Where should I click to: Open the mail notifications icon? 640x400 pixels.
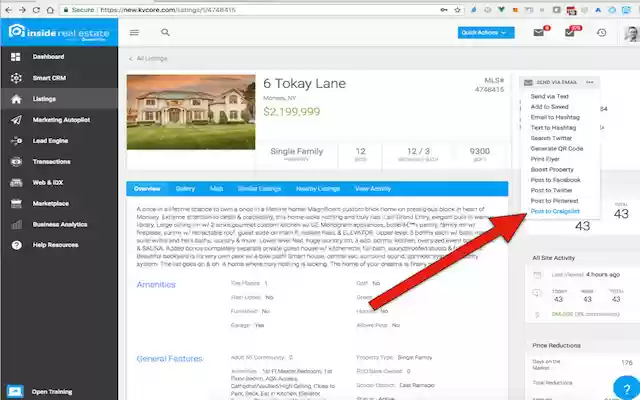(x=539, y=32)
